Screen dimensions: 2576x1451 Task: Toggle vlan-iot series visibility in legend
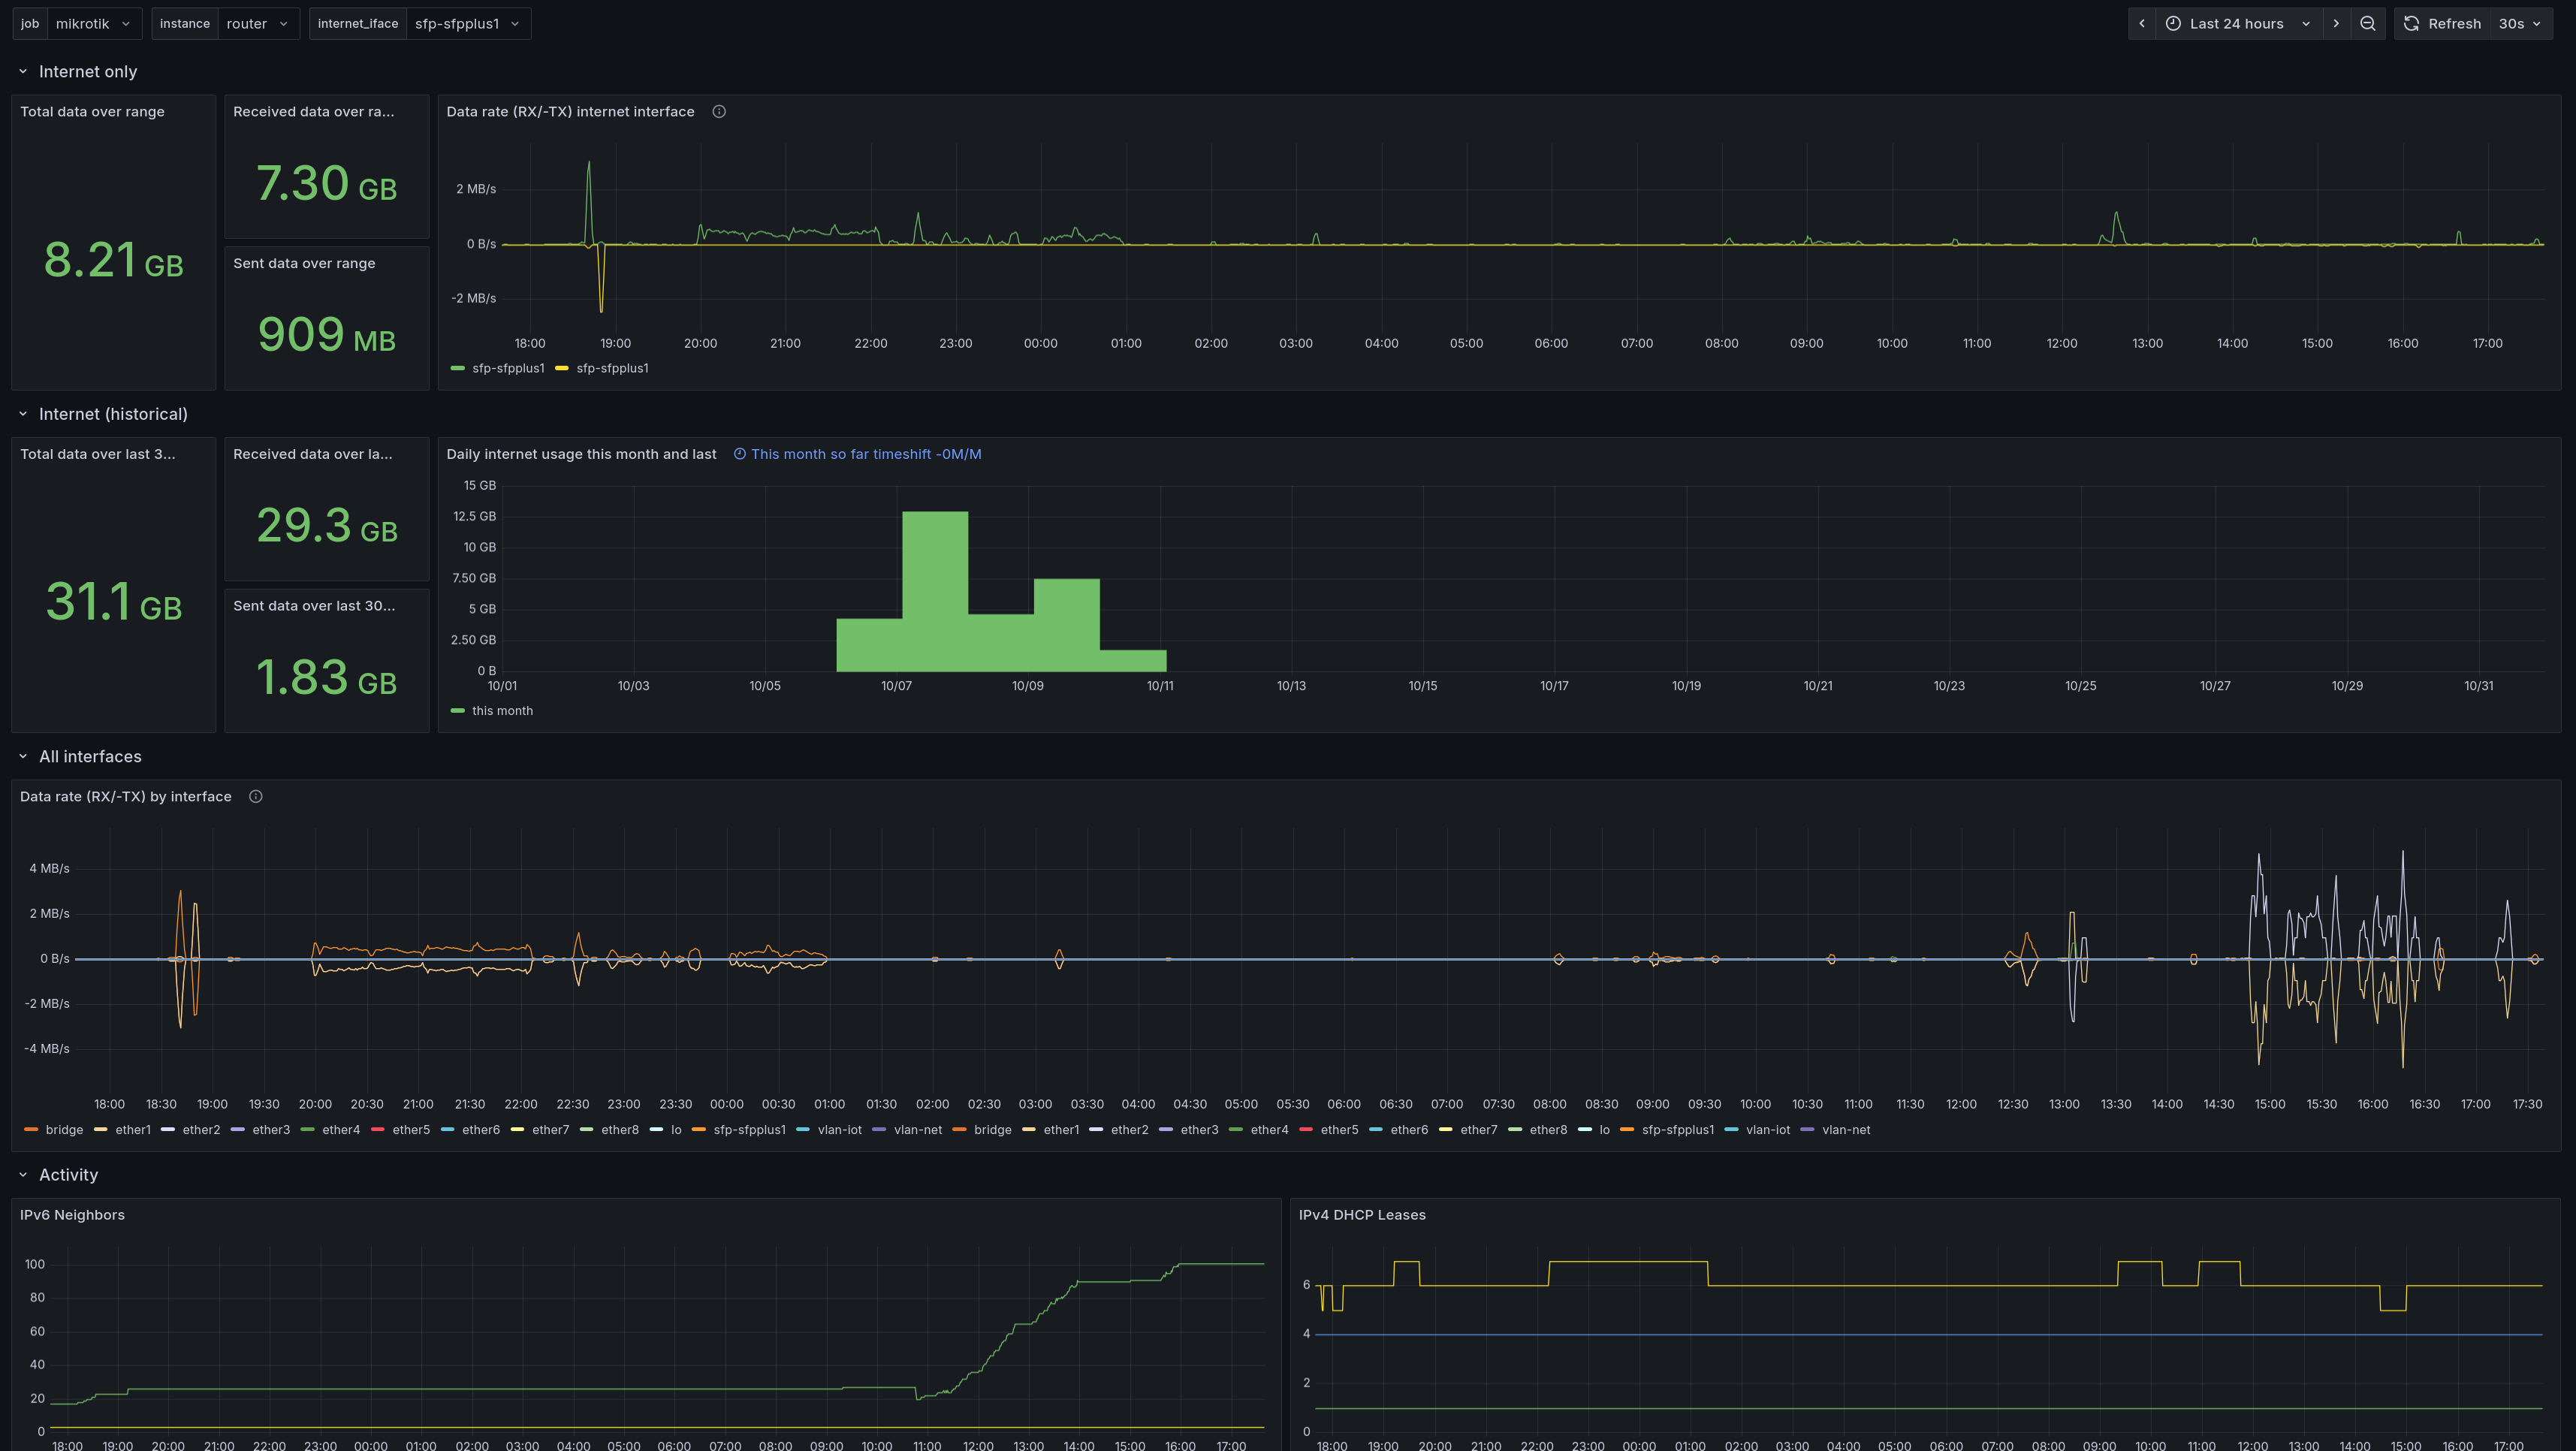pos(839,1130)
